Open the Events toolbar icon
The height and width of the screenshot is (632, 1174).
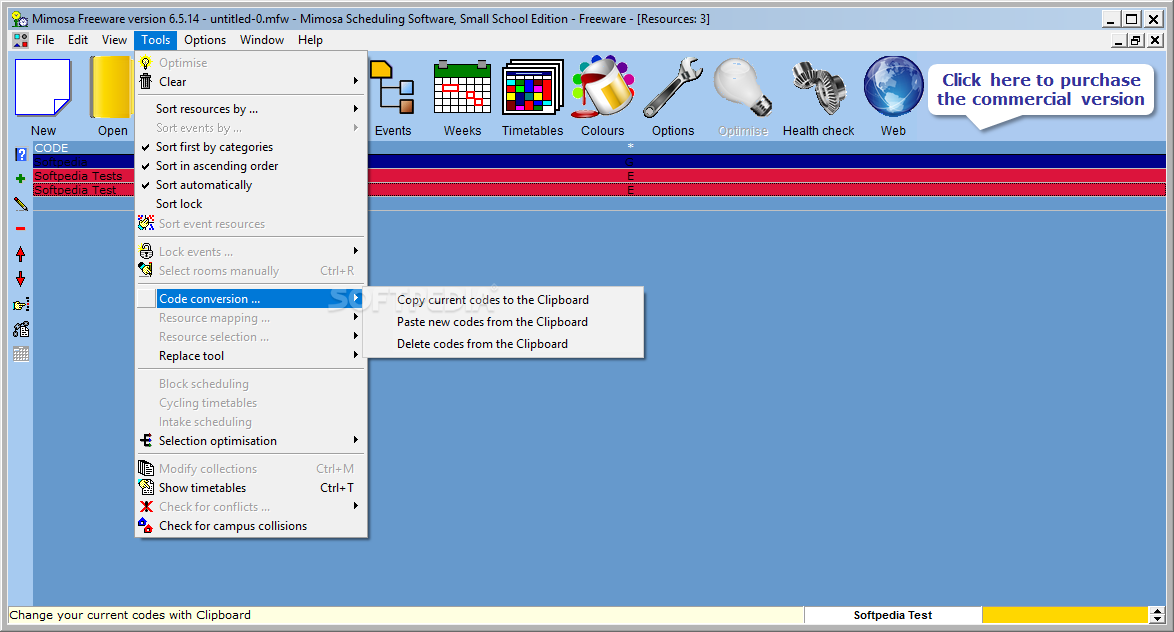coord(392,88)
